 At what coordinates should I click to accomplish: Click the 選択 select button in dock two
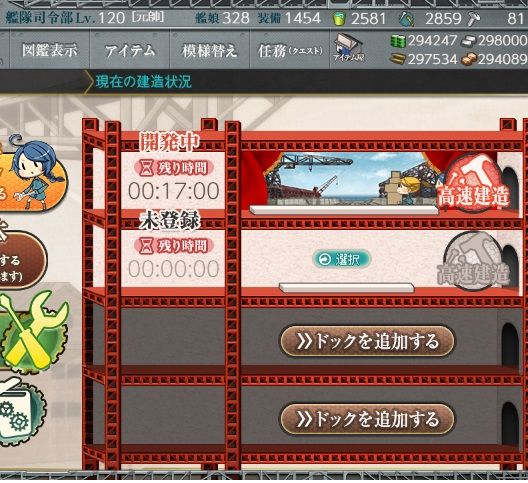[341, 259]
